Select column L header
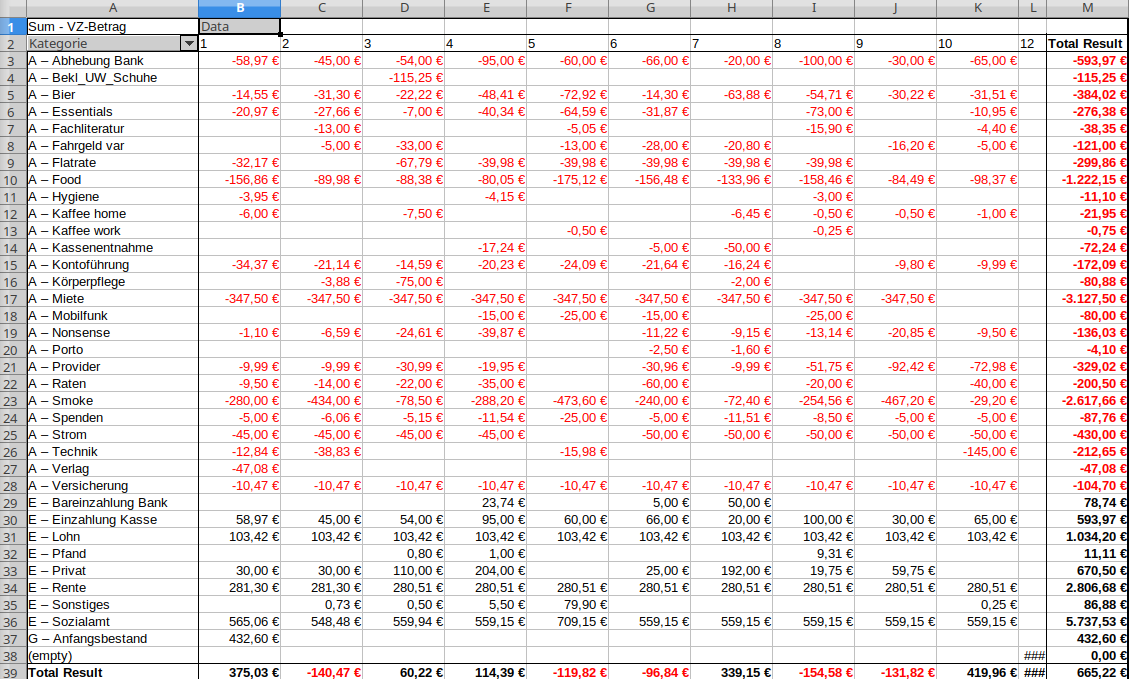This screenshot has height=679, width=1129. pos(1032,8)
